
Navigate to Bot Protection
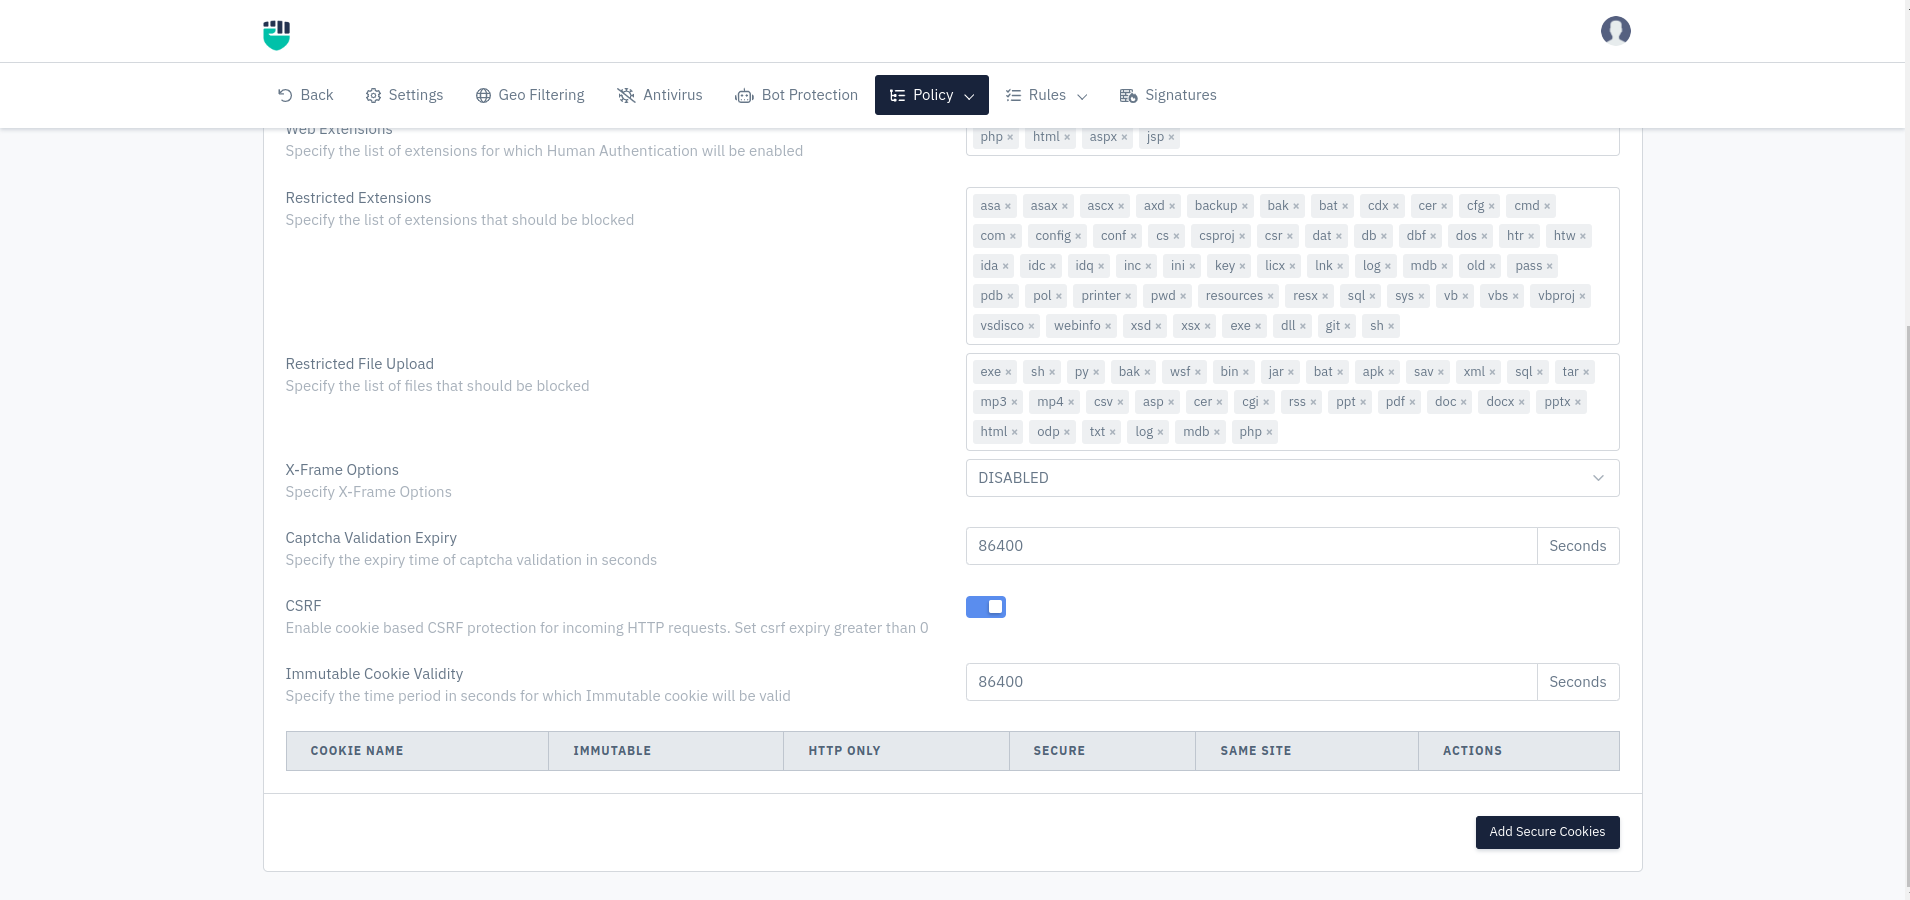(x=797, y=95)
